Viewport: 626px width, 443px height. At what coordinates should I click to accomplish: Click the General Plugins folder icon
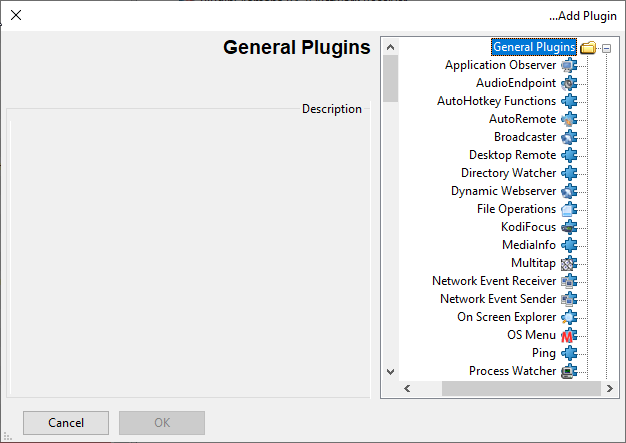point(588,47)
